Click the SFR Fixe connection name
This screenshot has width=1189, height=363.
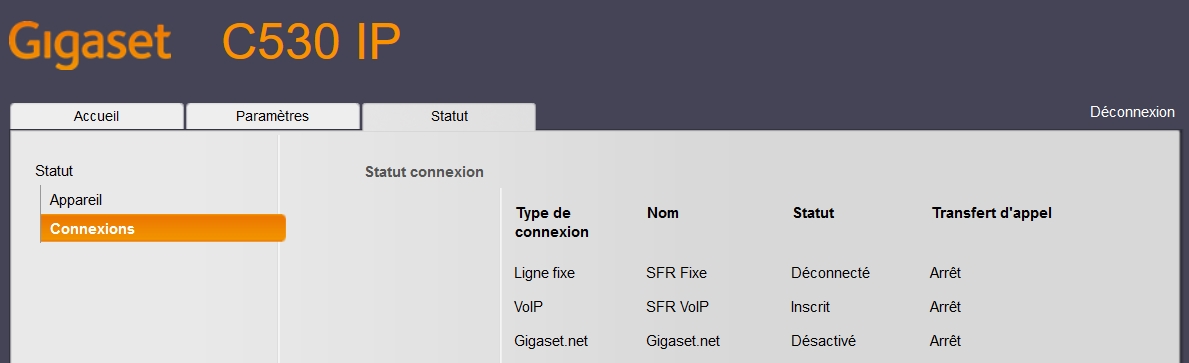pyautogui.click(x=676, y=273)
